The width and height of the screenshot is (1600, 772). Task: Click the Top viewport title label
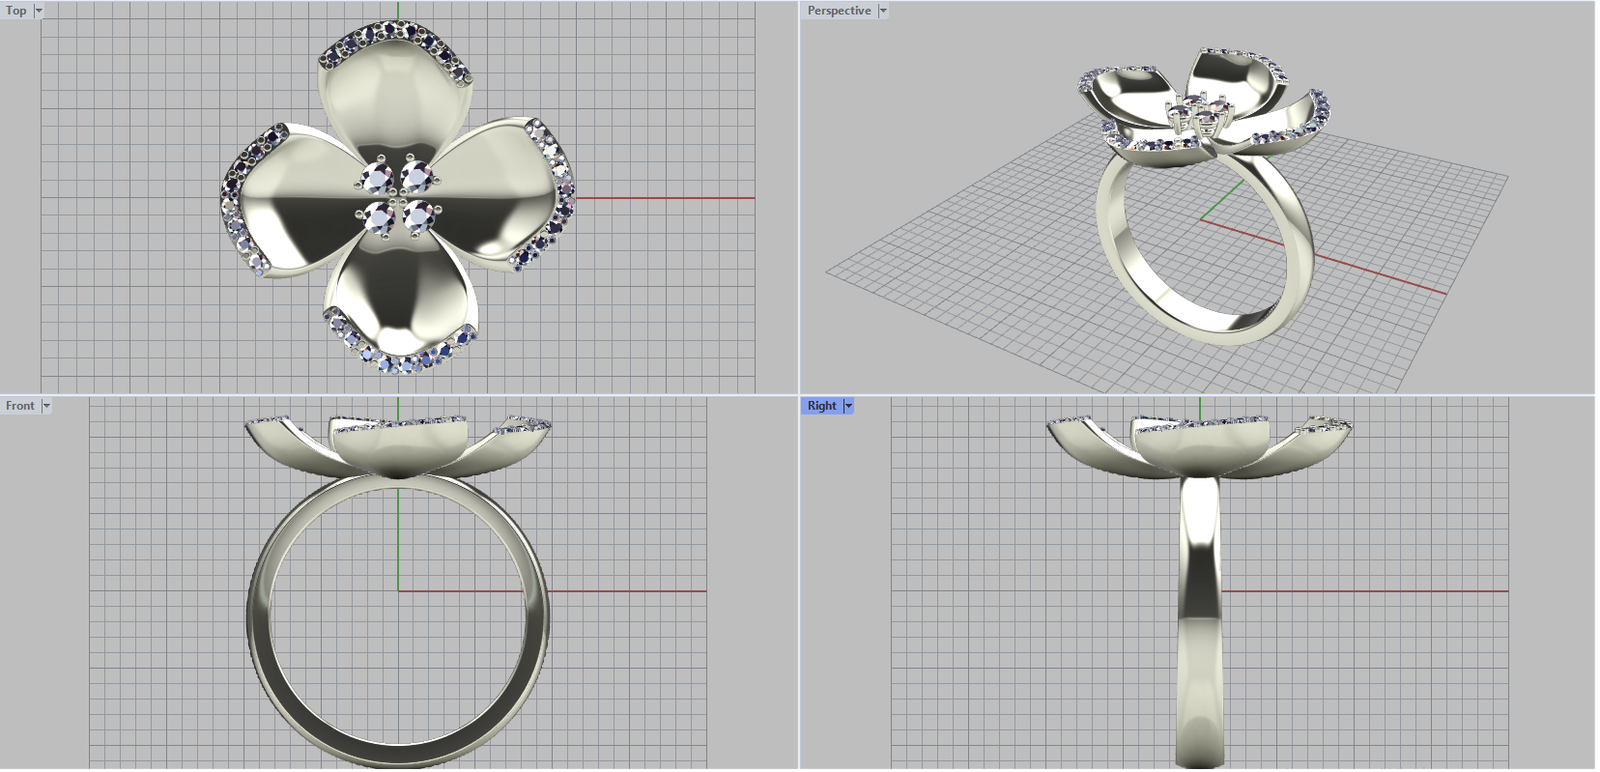pyautogui.click(x=17, y=11)
